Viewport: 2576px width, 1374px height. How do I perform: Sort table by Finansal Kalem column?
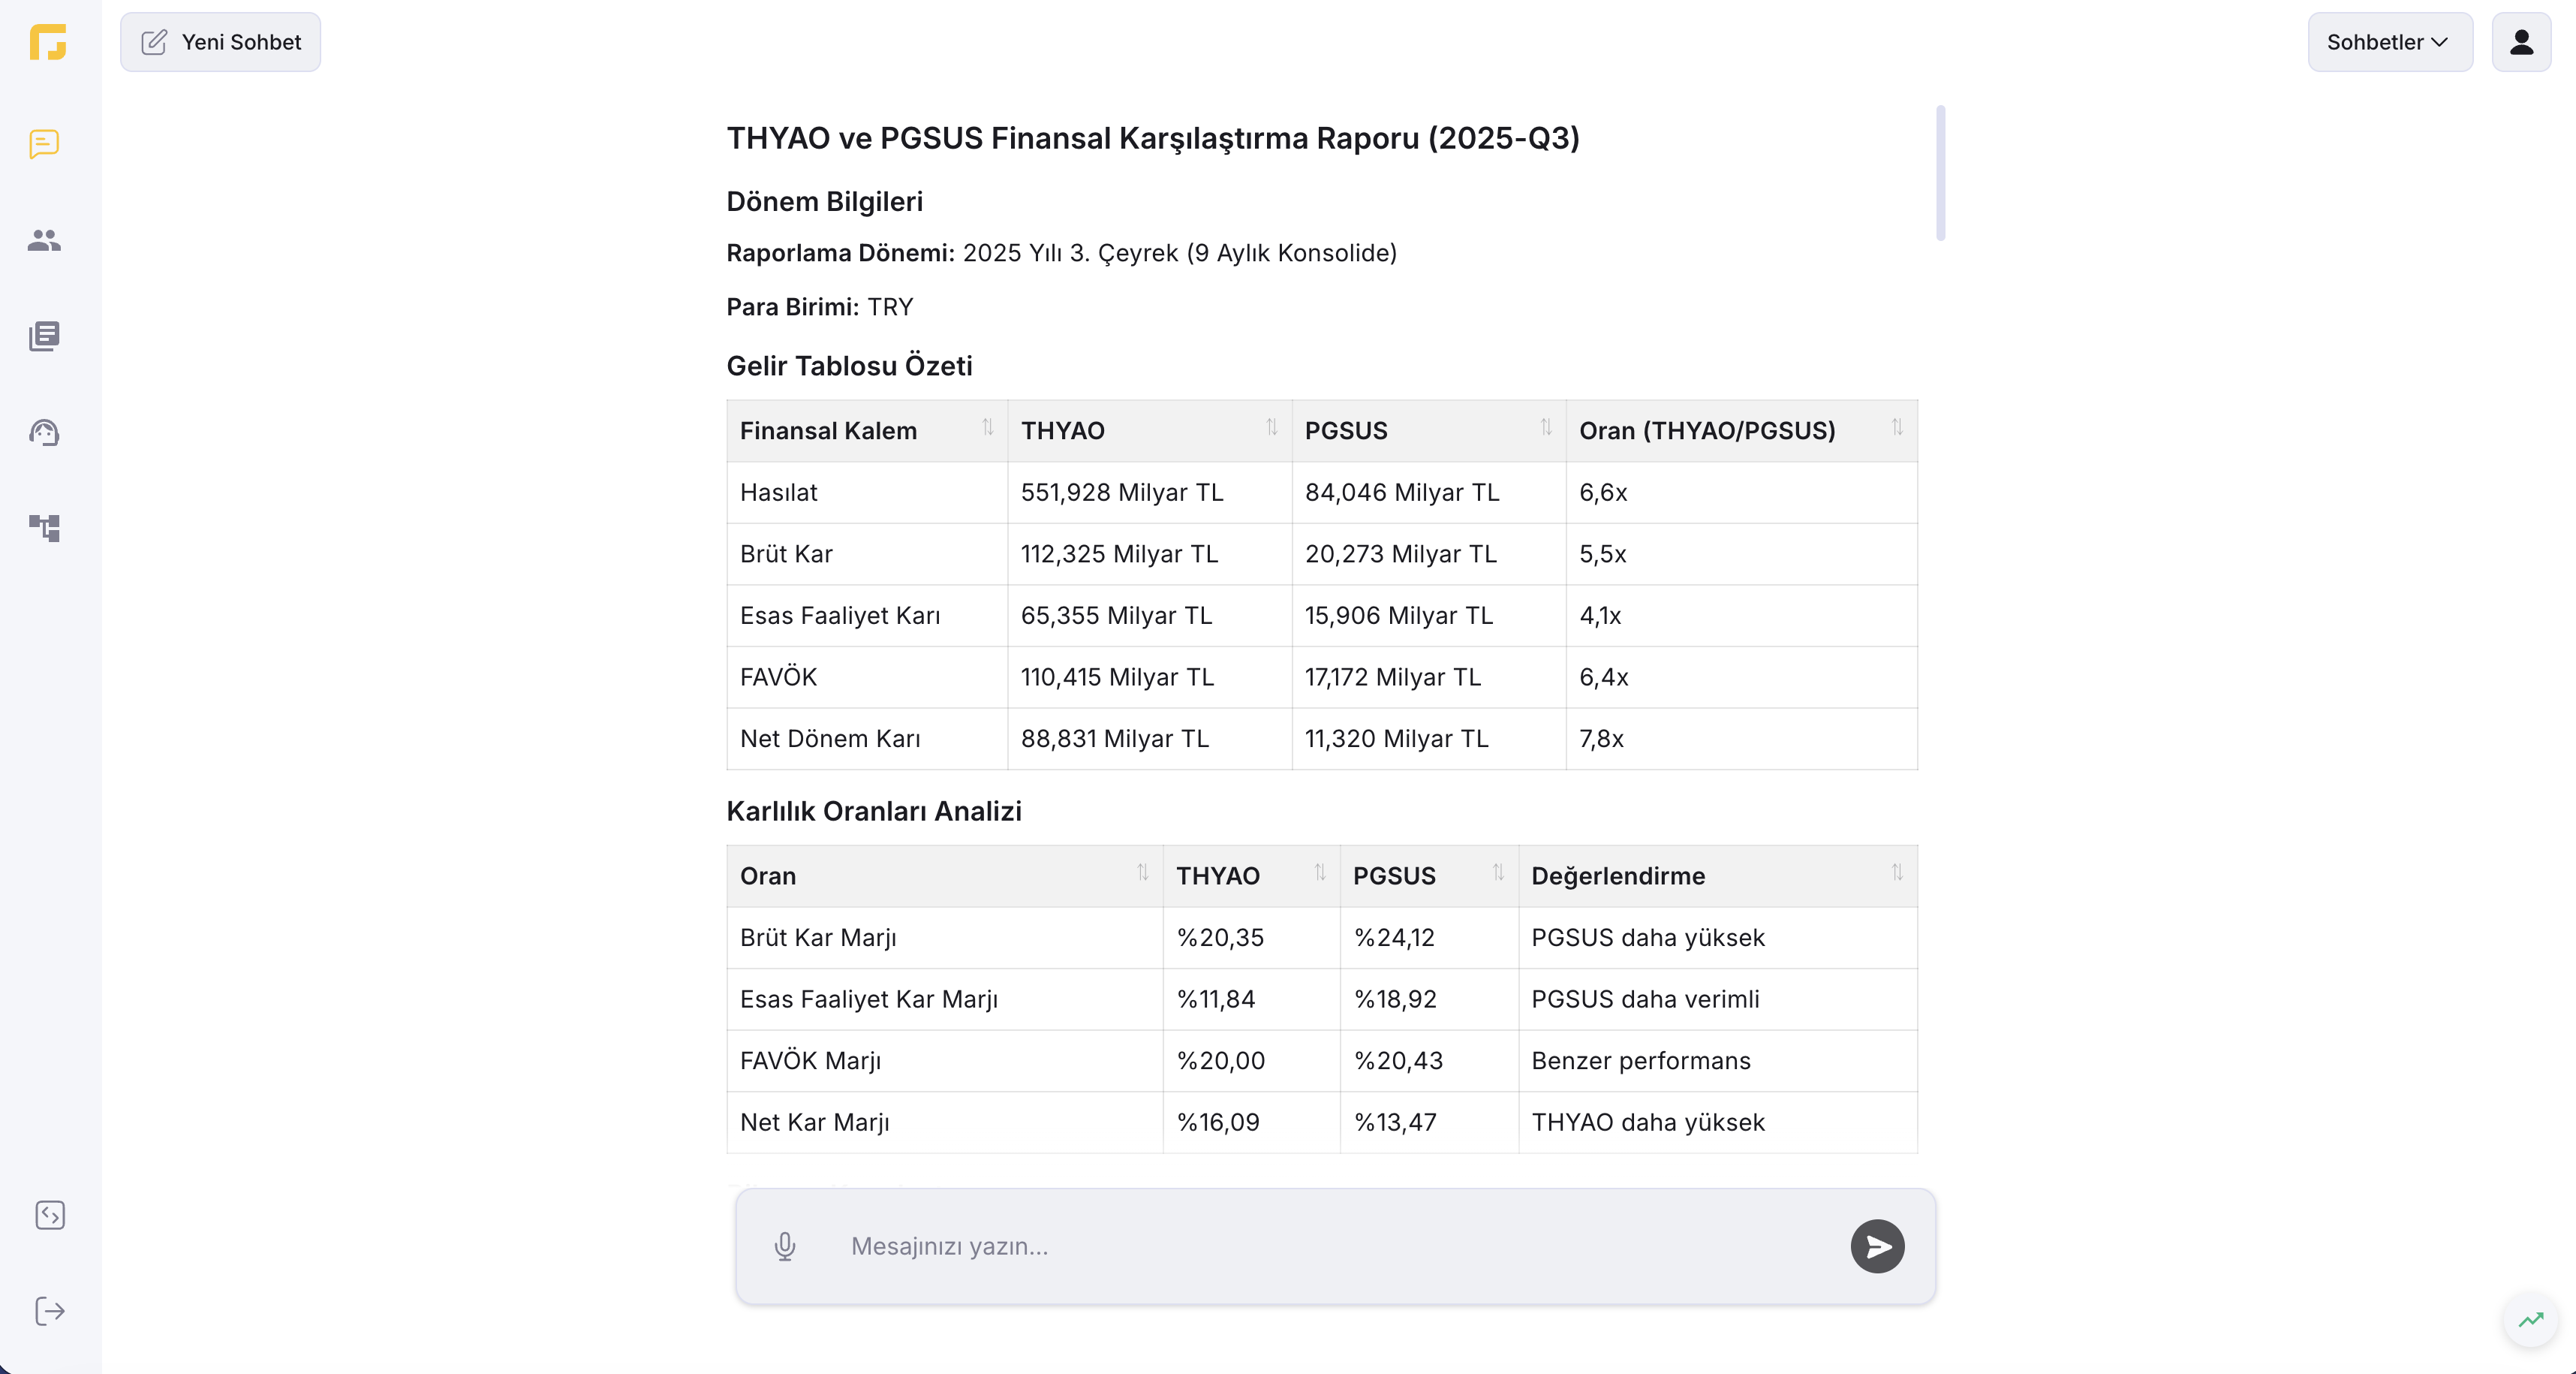(988, 428)
